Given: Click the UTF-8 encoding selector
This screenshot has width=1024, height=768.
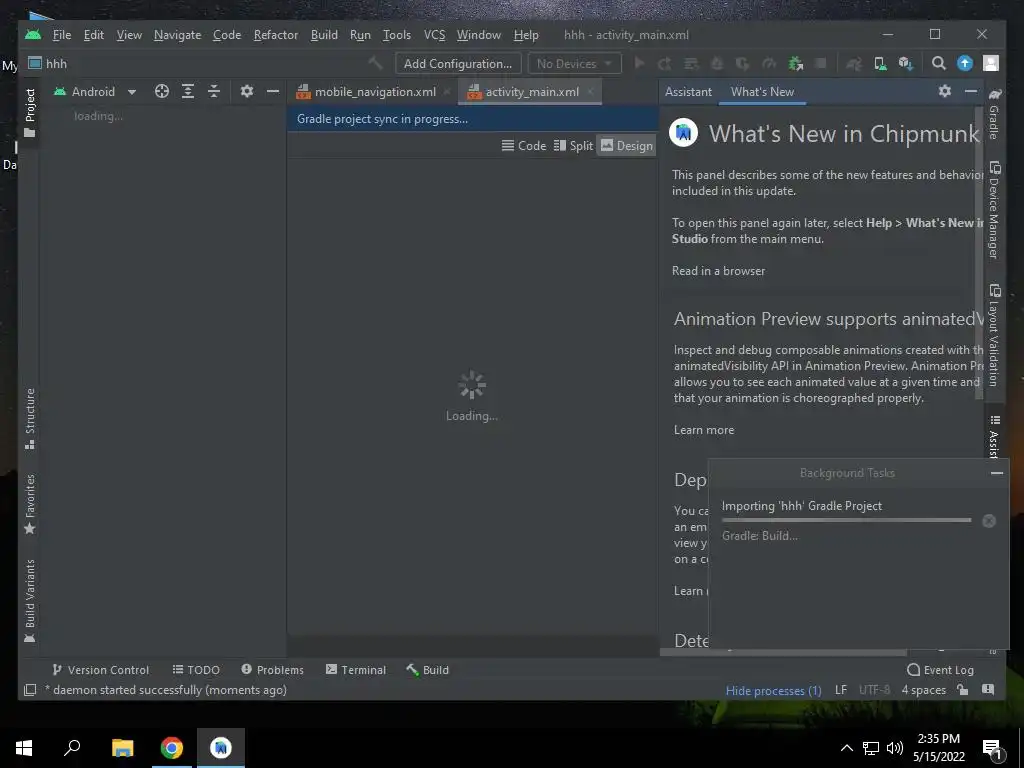Looking at the screenshot, I should [874, 690].
